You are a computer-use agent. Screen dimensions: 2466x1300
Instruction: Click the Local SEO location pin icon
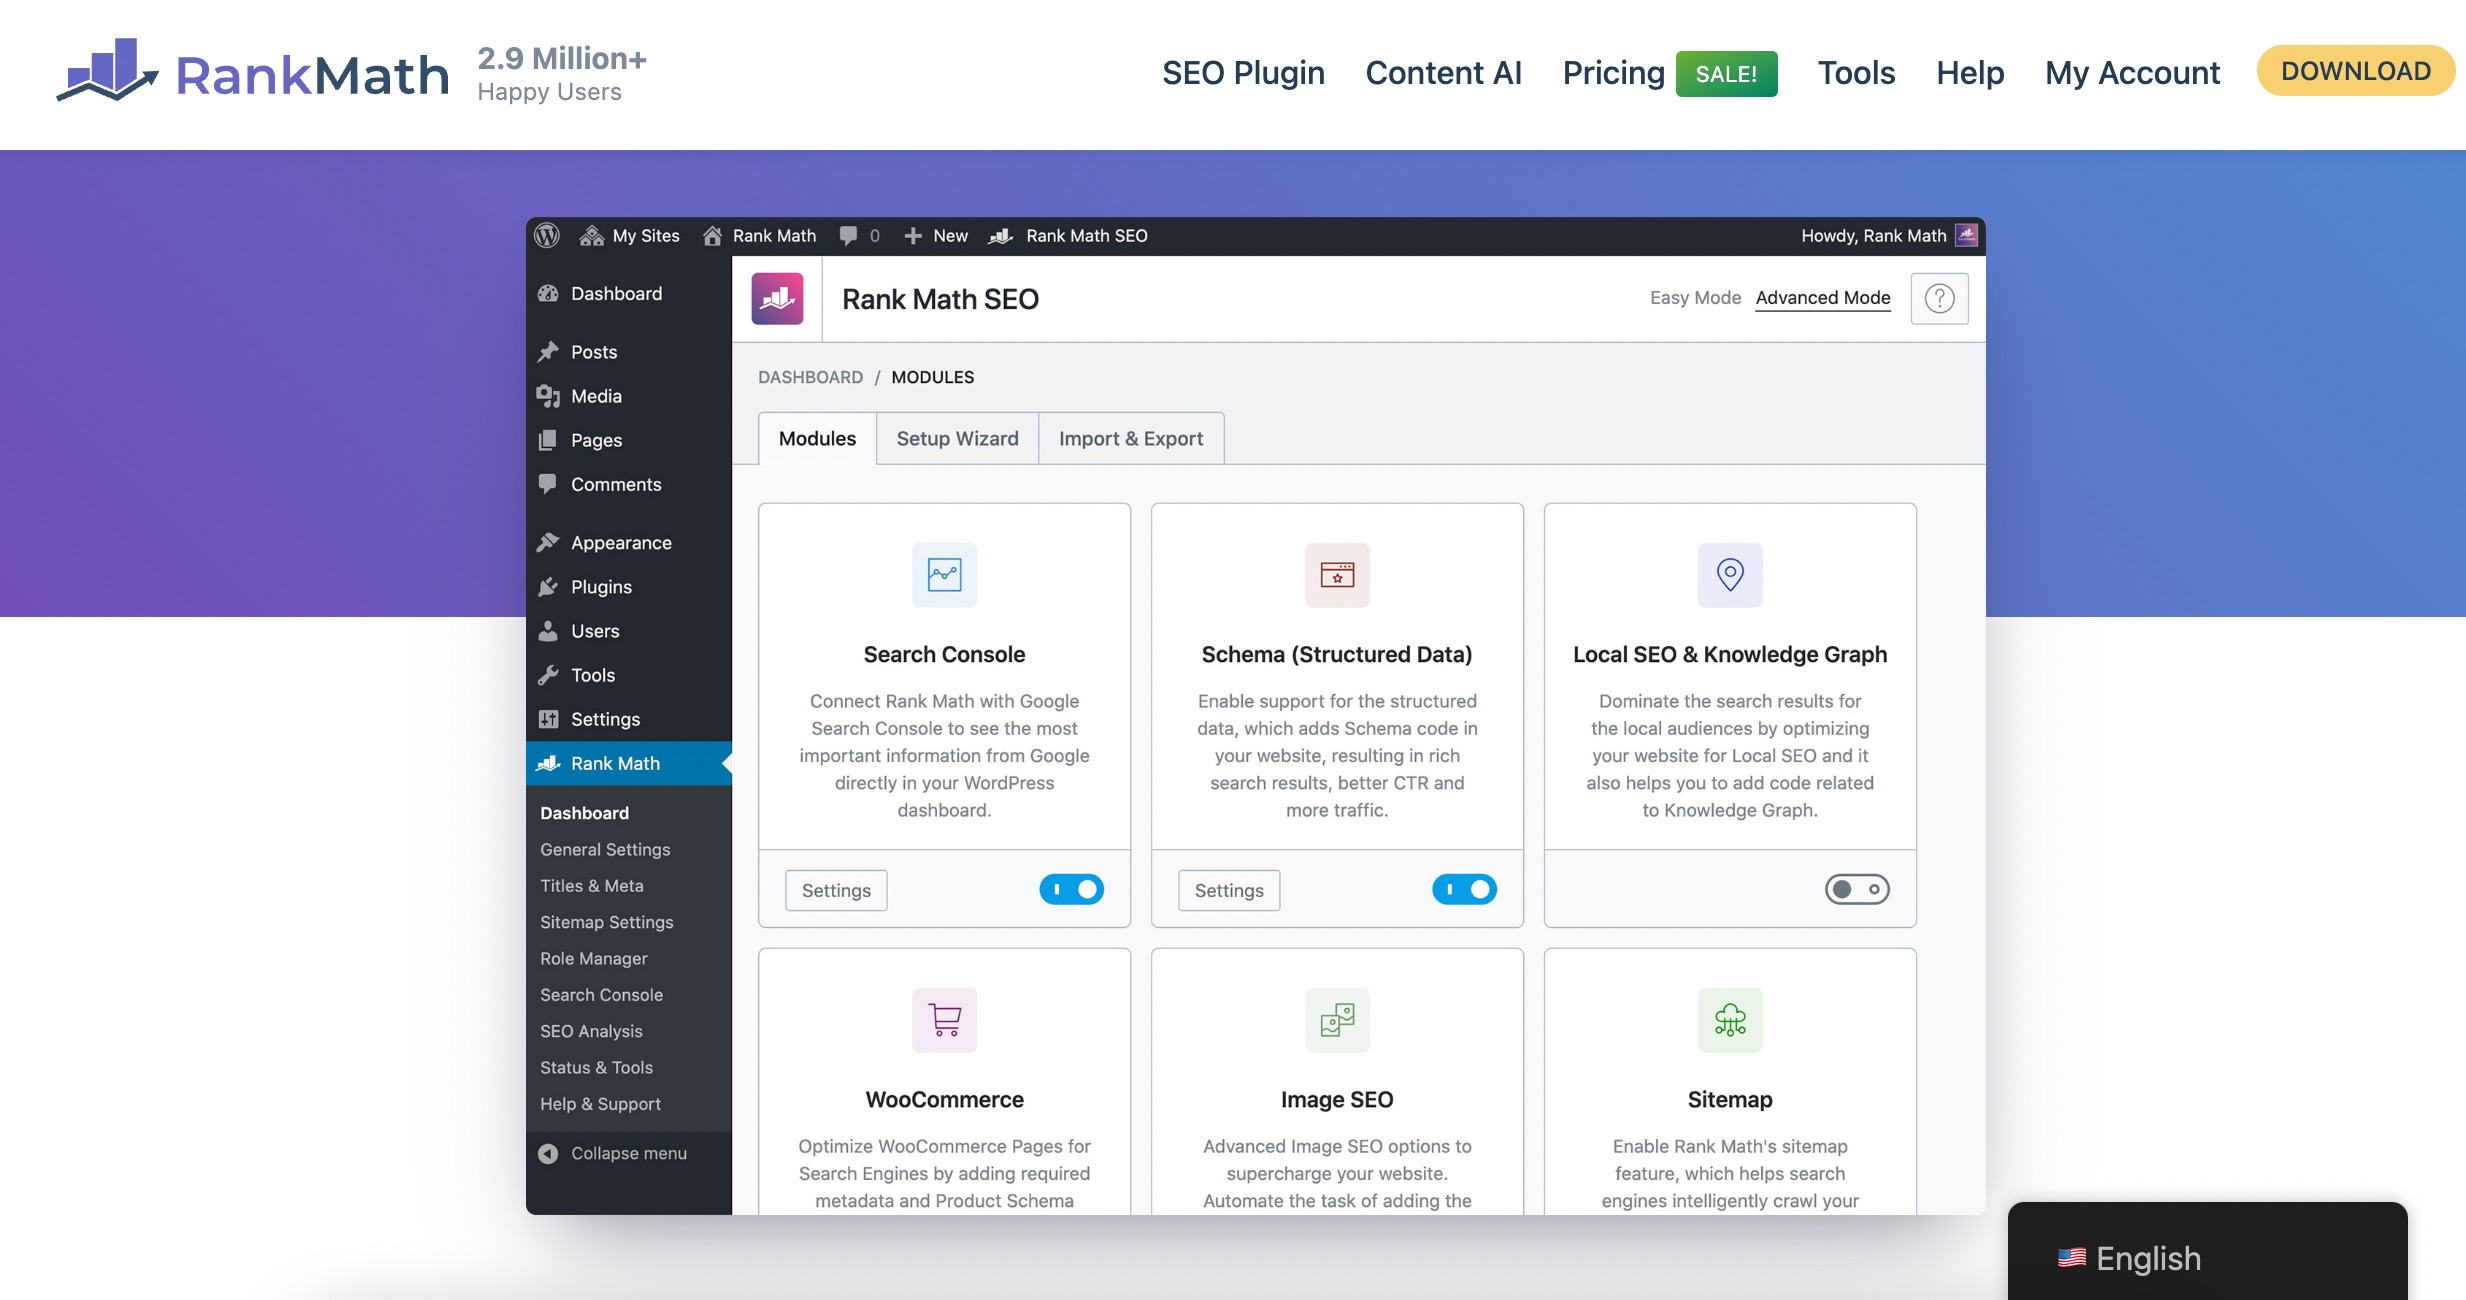[x=1730, y=575]
